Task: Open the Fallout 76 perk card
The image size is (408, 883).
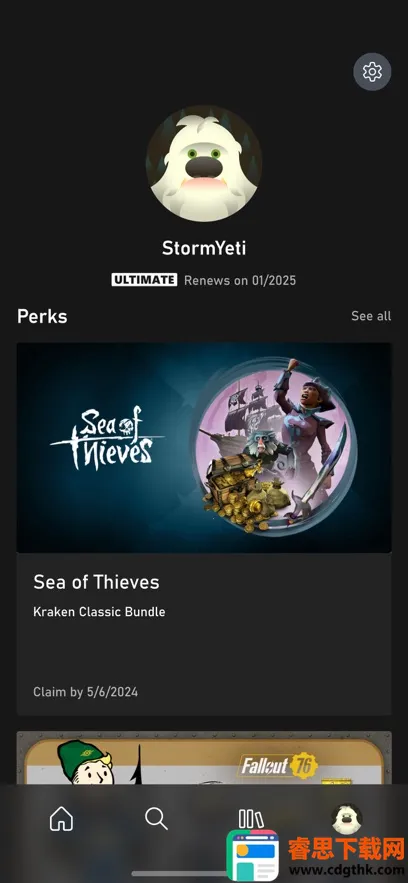Action: [x=204, y=758]
